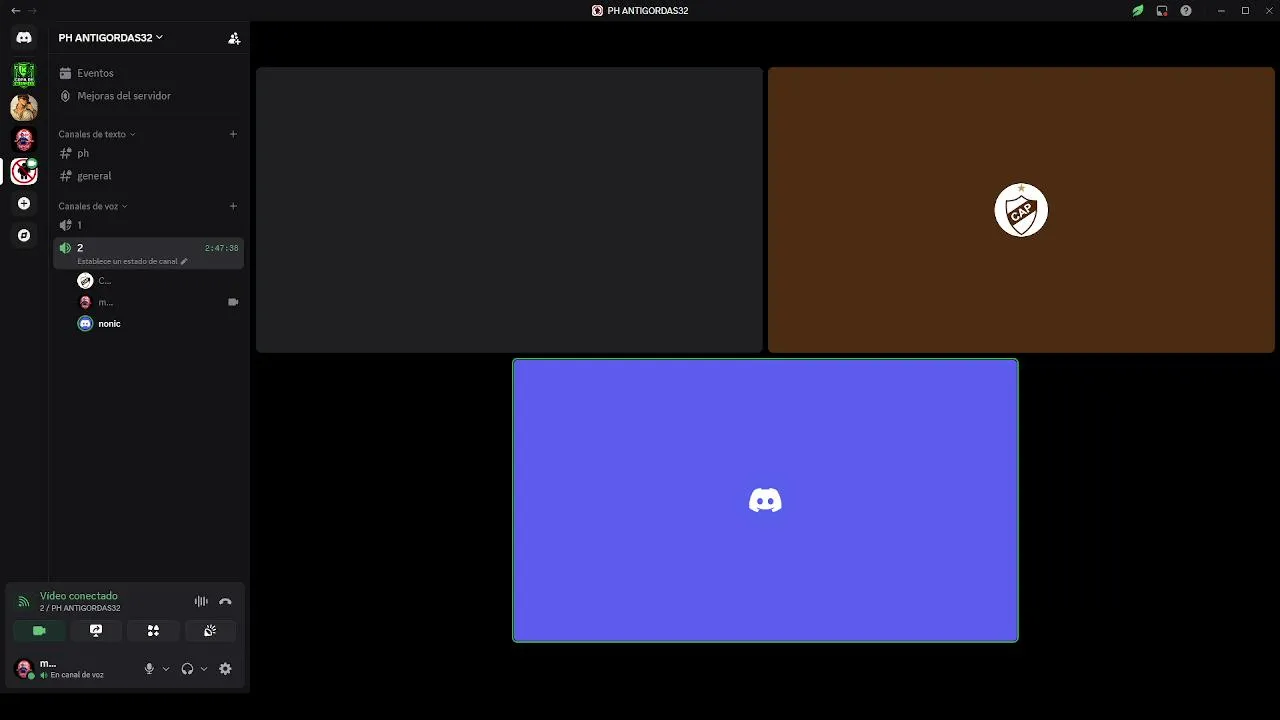Screen dimensions: 1280x720
Task: Open the general text channel
Action: coord(148,176)
